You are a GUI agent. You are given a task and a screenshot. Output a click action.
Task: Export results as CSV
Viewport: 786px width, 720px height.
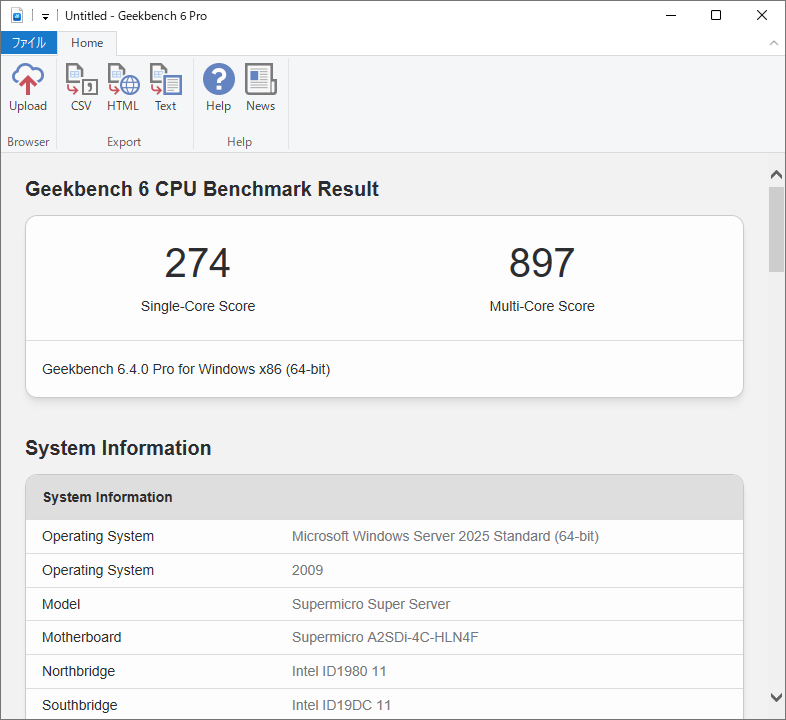tap(81, 88)
